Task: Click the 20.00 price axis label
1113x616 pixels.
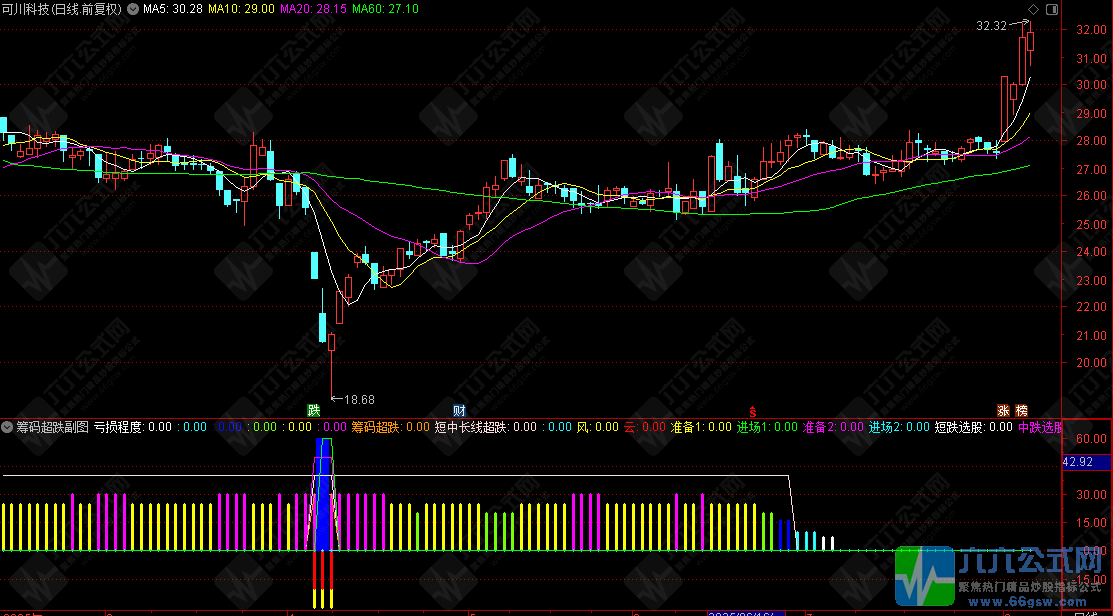Action: [1090, 363]
